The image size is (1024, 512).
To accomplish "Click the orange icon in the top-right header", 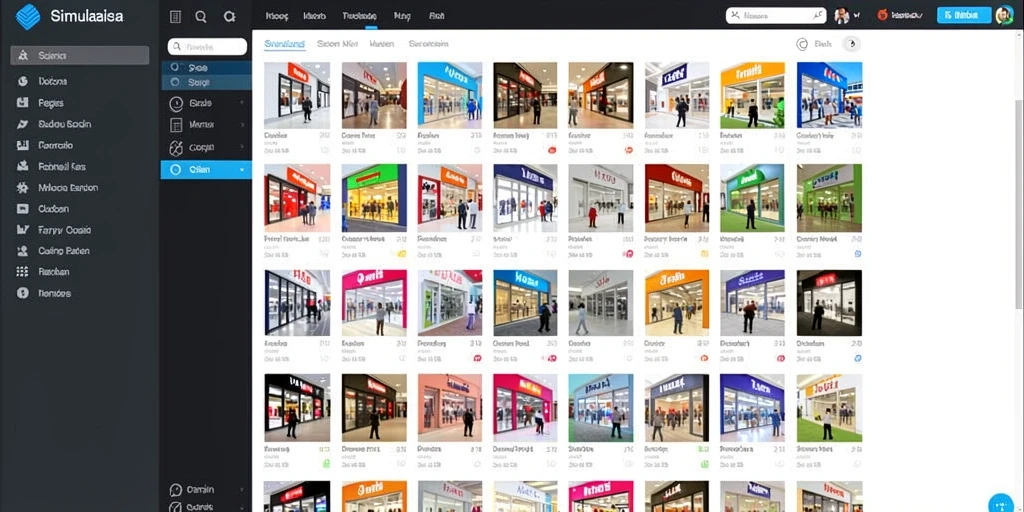I will pyautogui.click(x=883, y=15).
